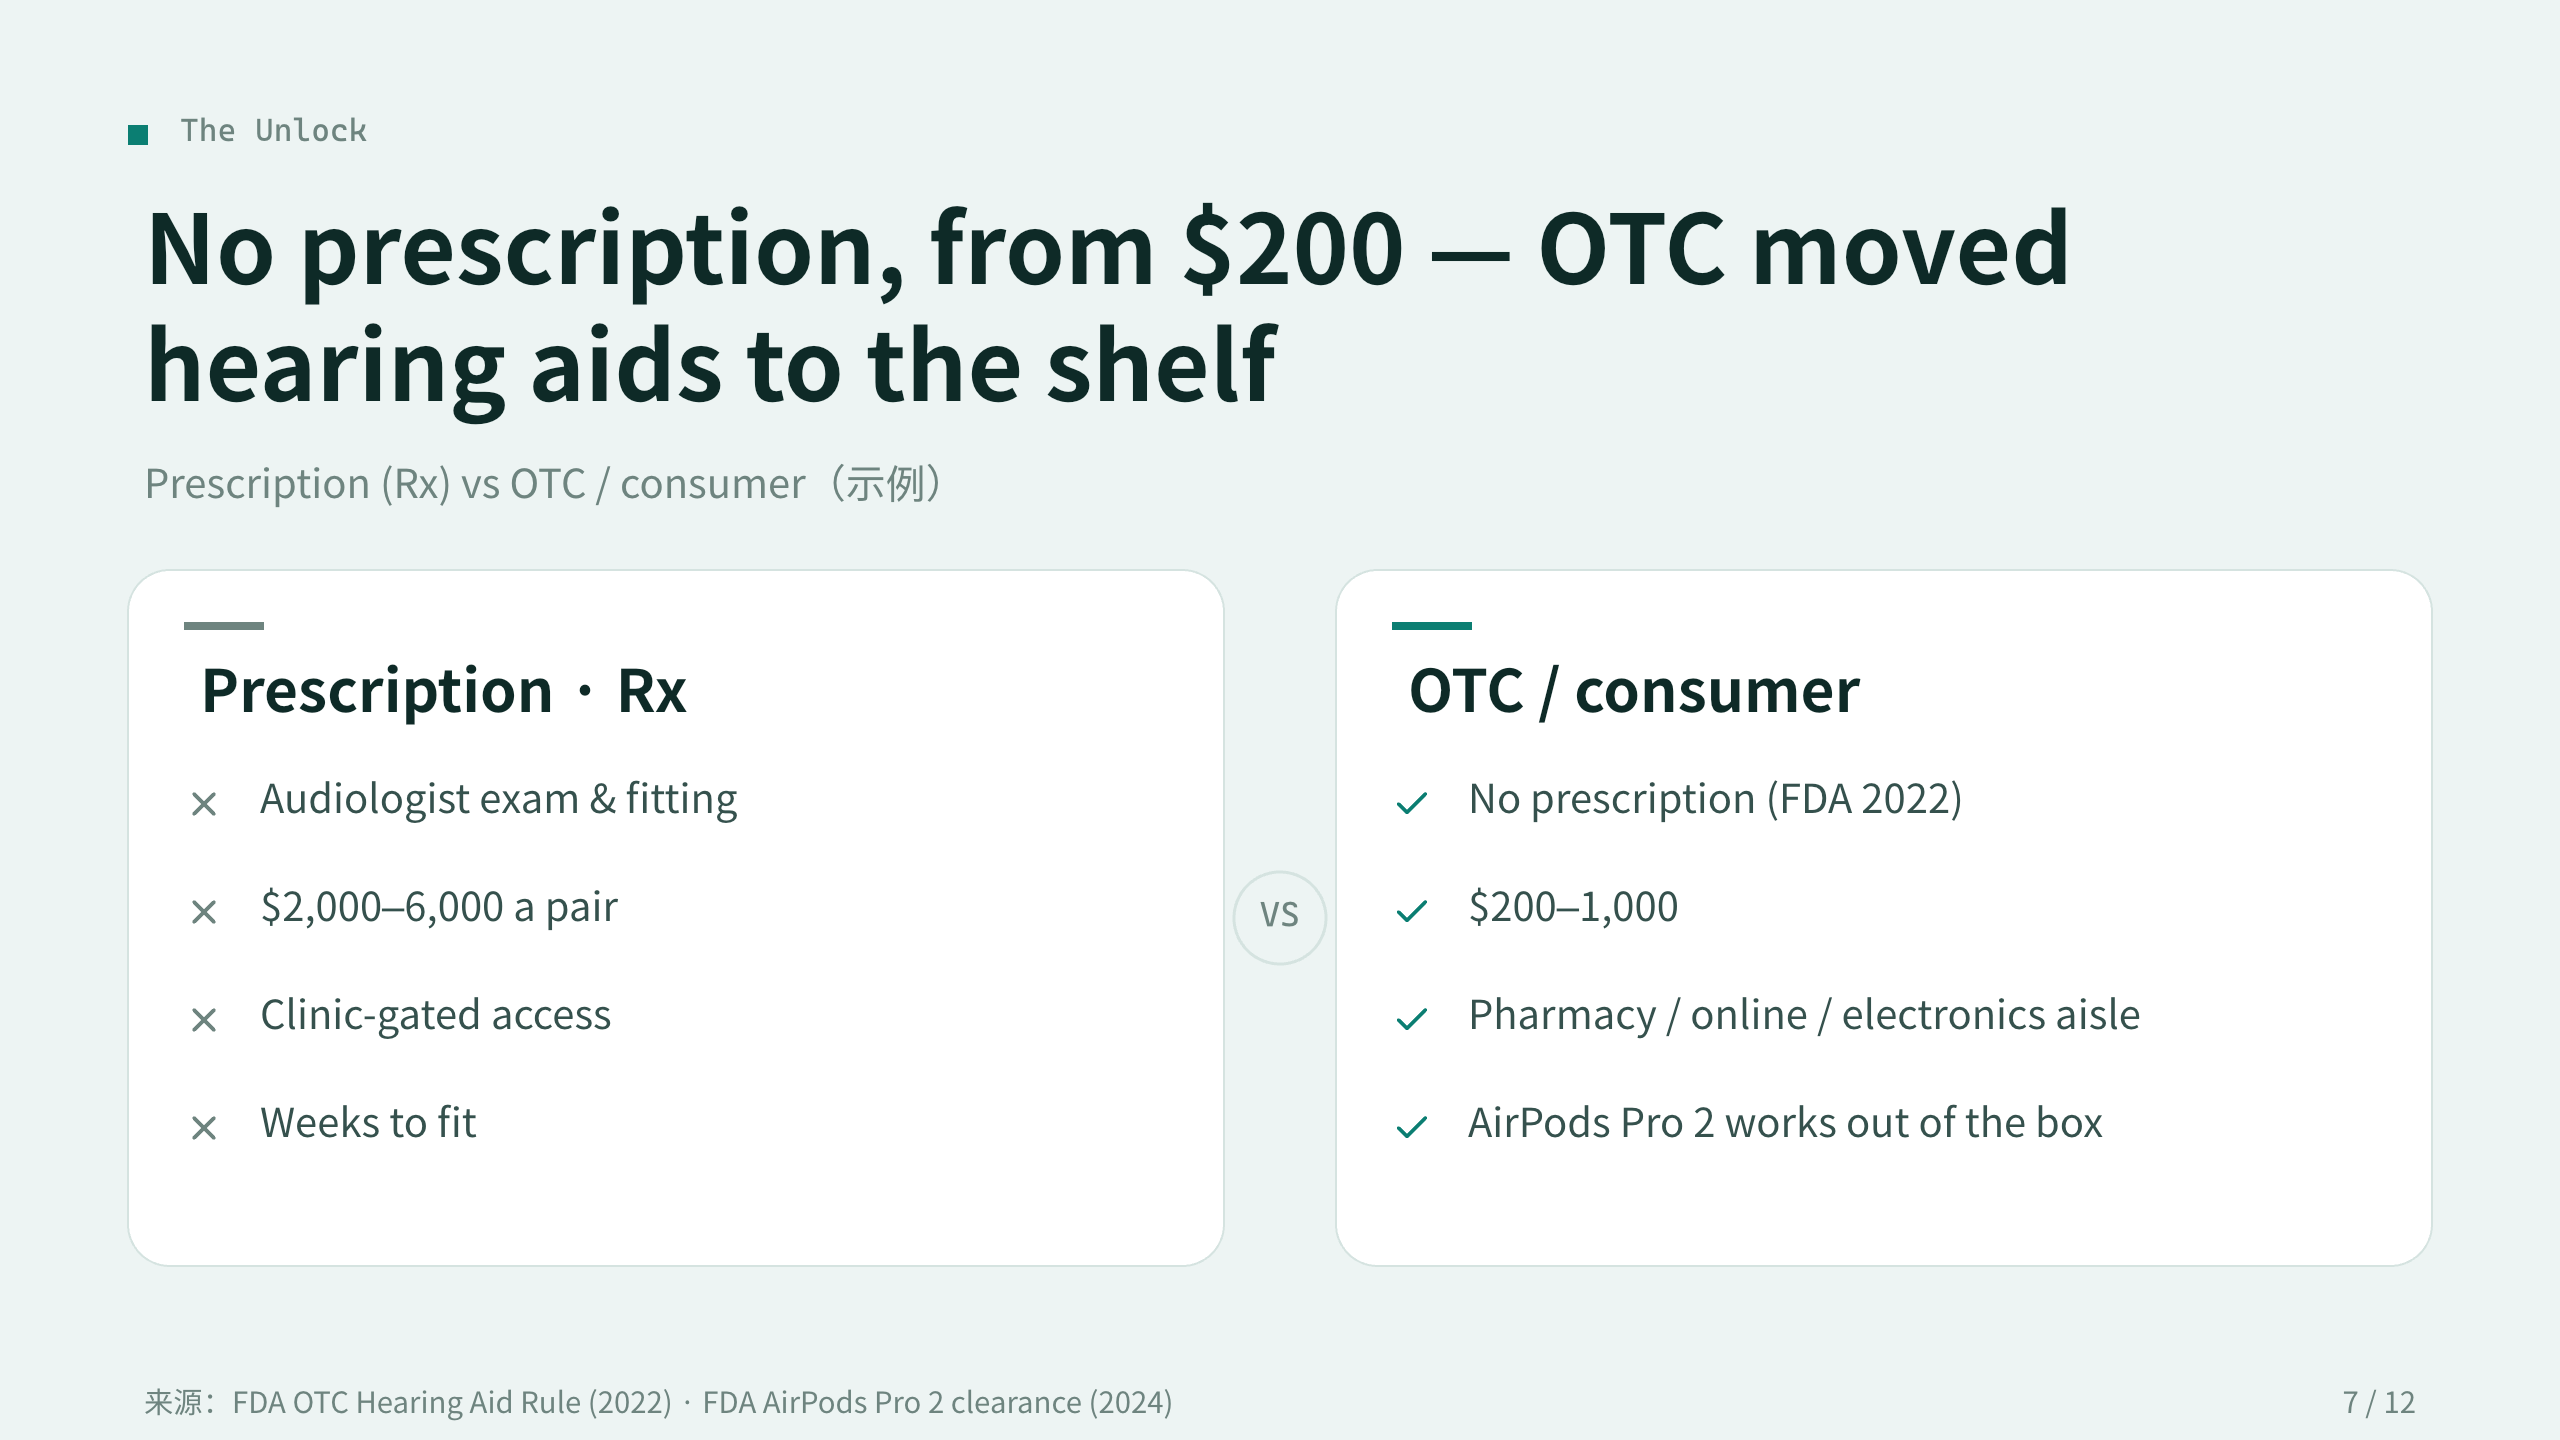Click the 7 / 12 page indicator
The image size is (2560, 1440).
[x=2379, y=1402]
